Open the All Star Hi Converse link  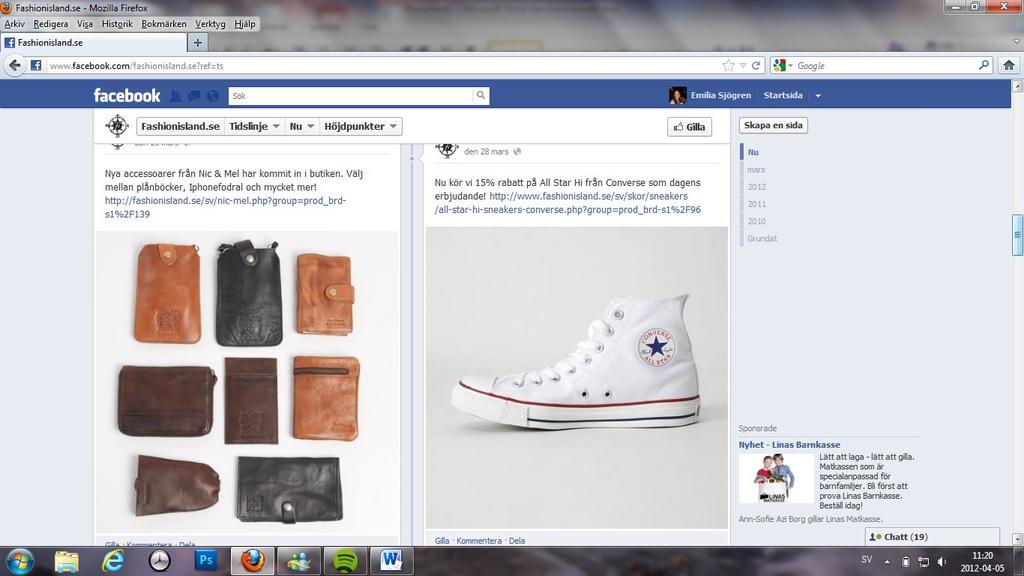pyautogui.click(x=568, y=202)
